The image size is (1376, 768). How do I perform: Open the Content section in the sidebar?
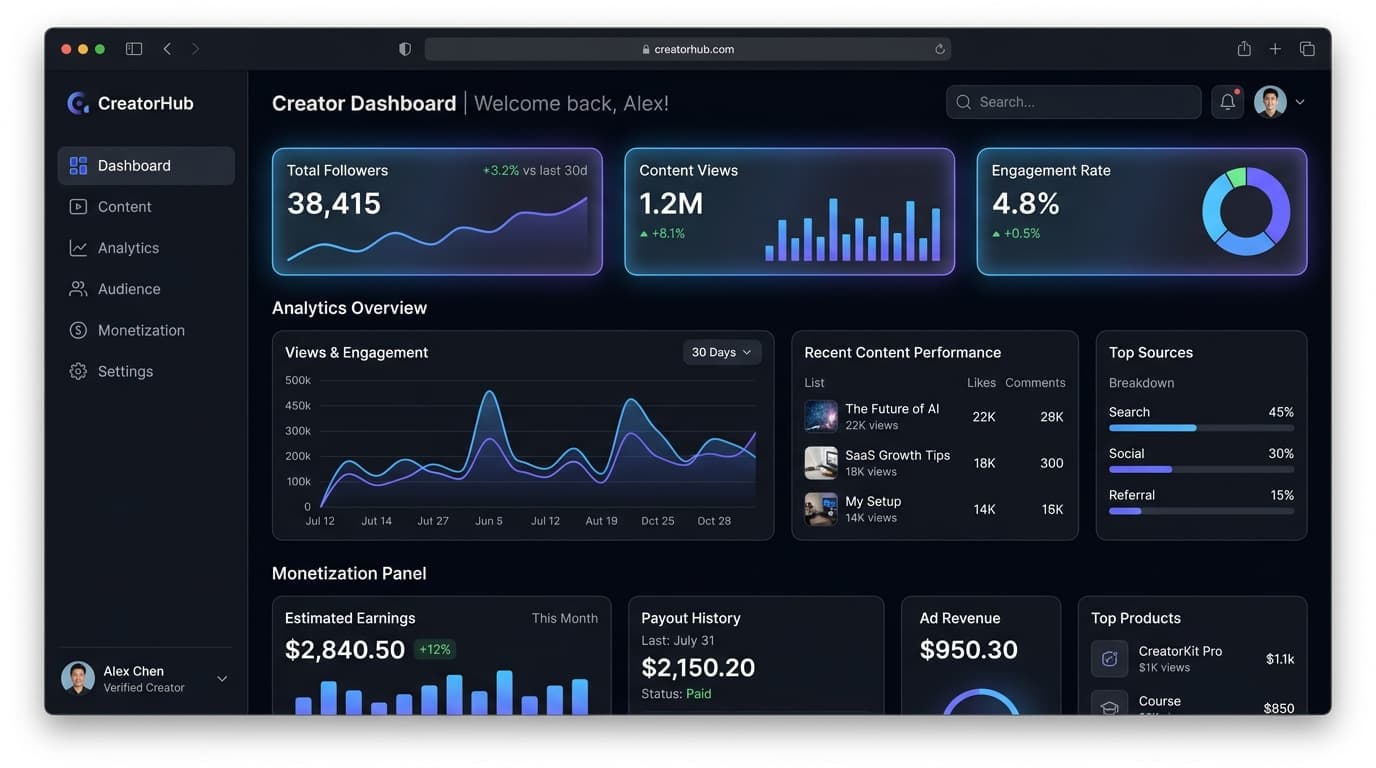pos(146,207)
